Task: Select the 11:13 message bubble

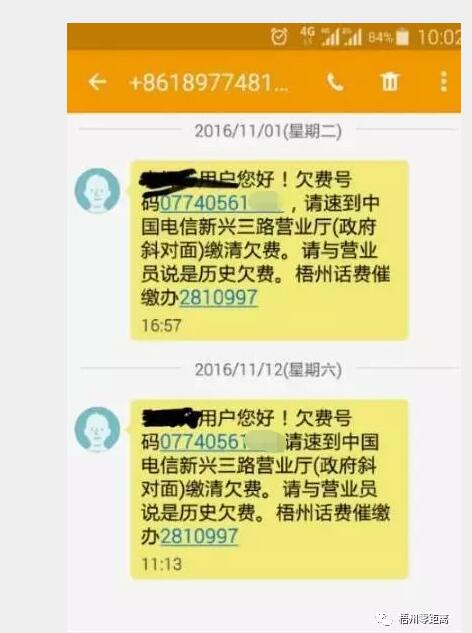Action: 269,489
